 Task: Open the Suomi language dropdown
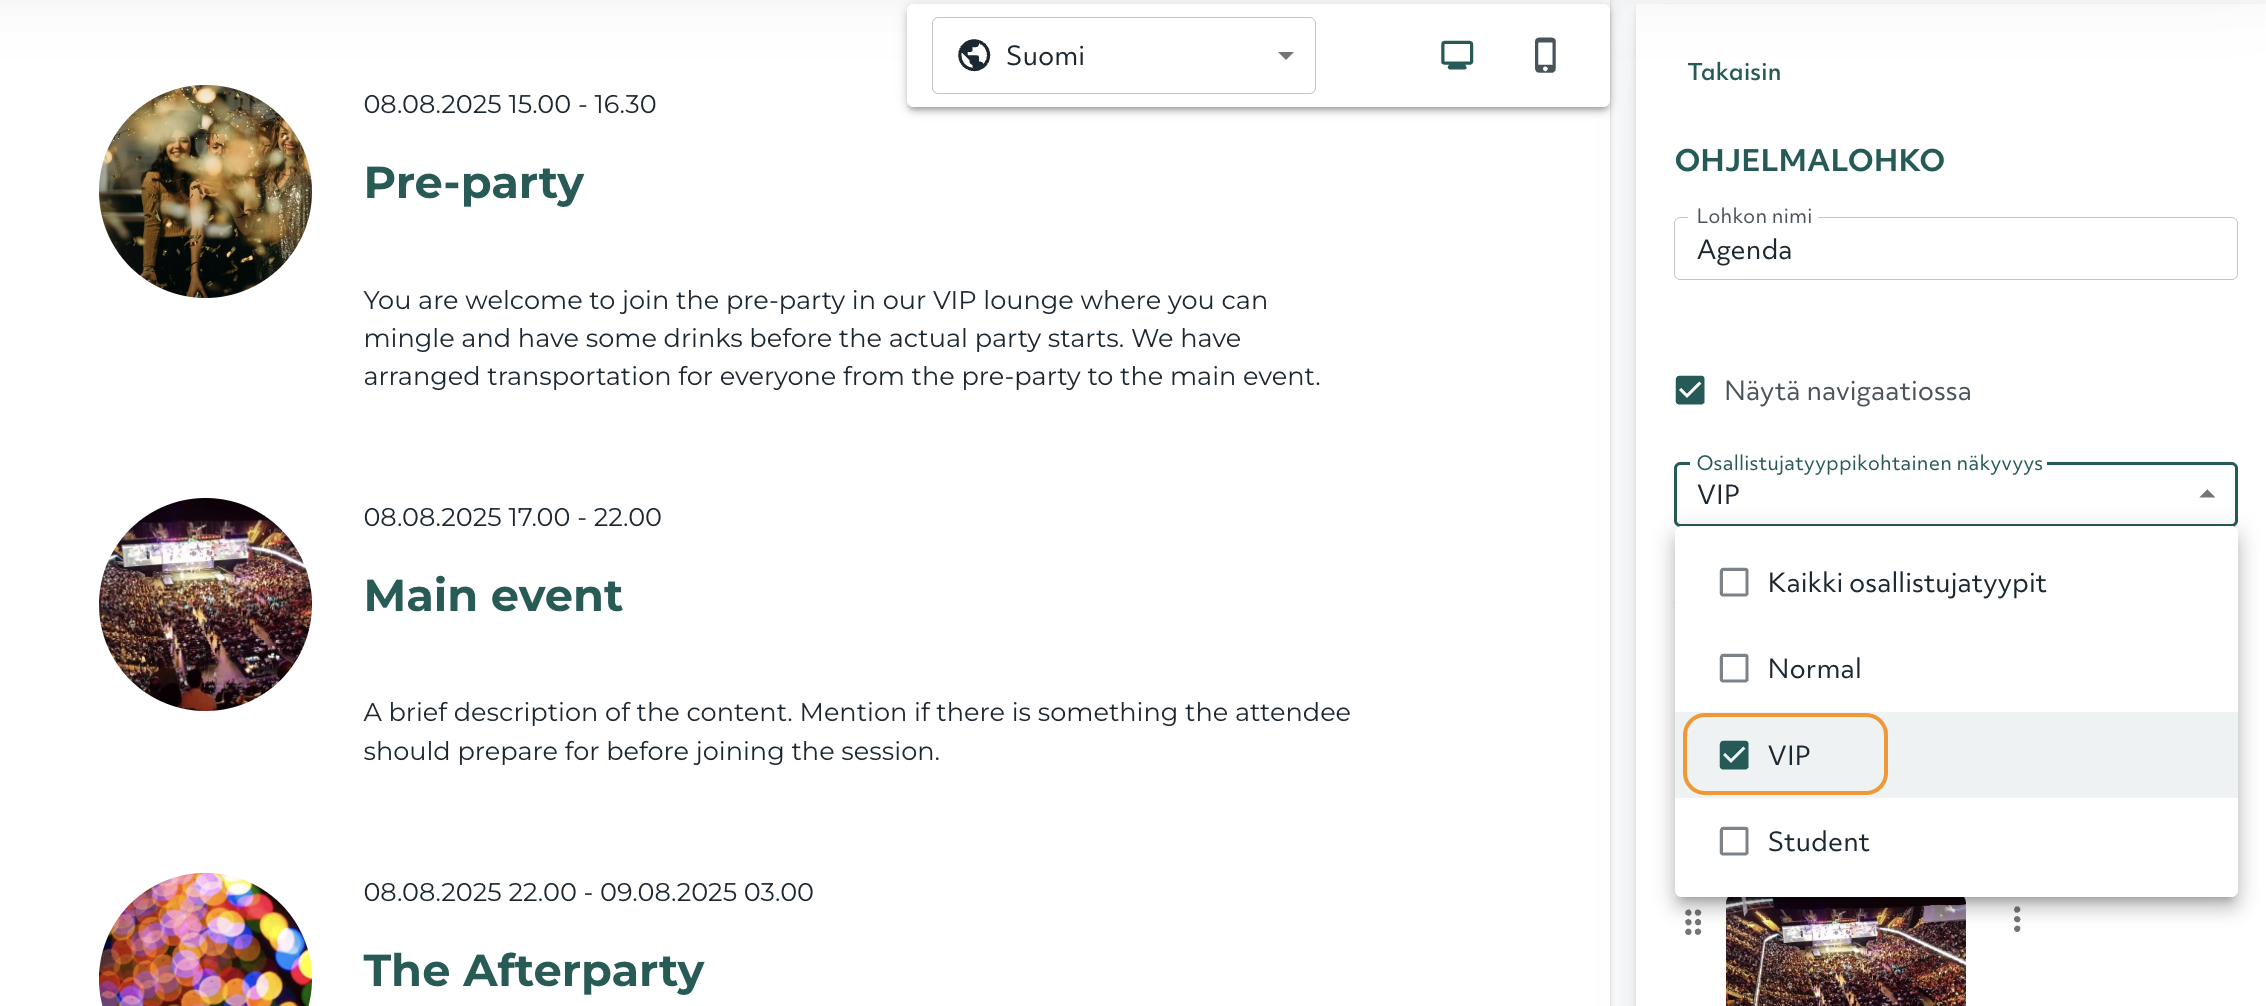1123,55
